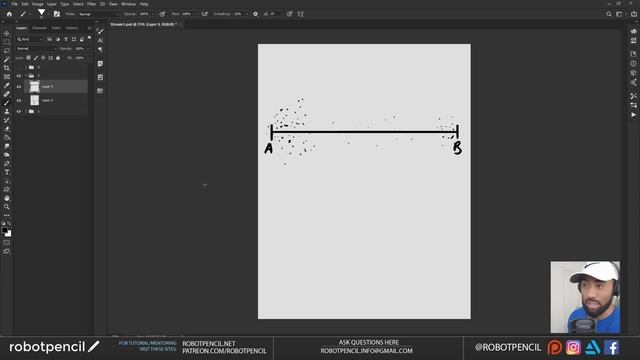Select the Crop tool
Viewport: 640px width, 360px height.
point(7,68)
